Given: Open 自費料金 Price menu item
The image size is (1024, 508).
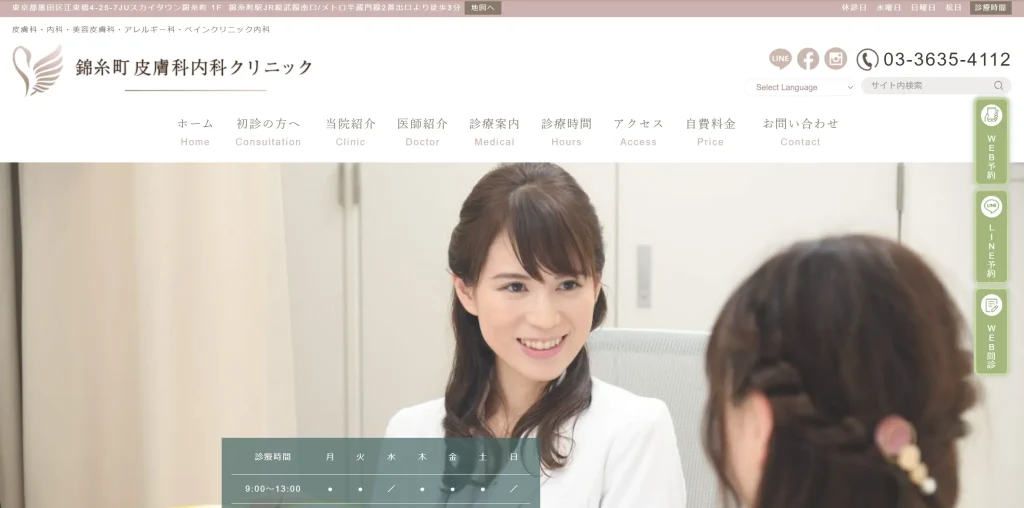Looking at the screenshot, I should coord(710,131).
